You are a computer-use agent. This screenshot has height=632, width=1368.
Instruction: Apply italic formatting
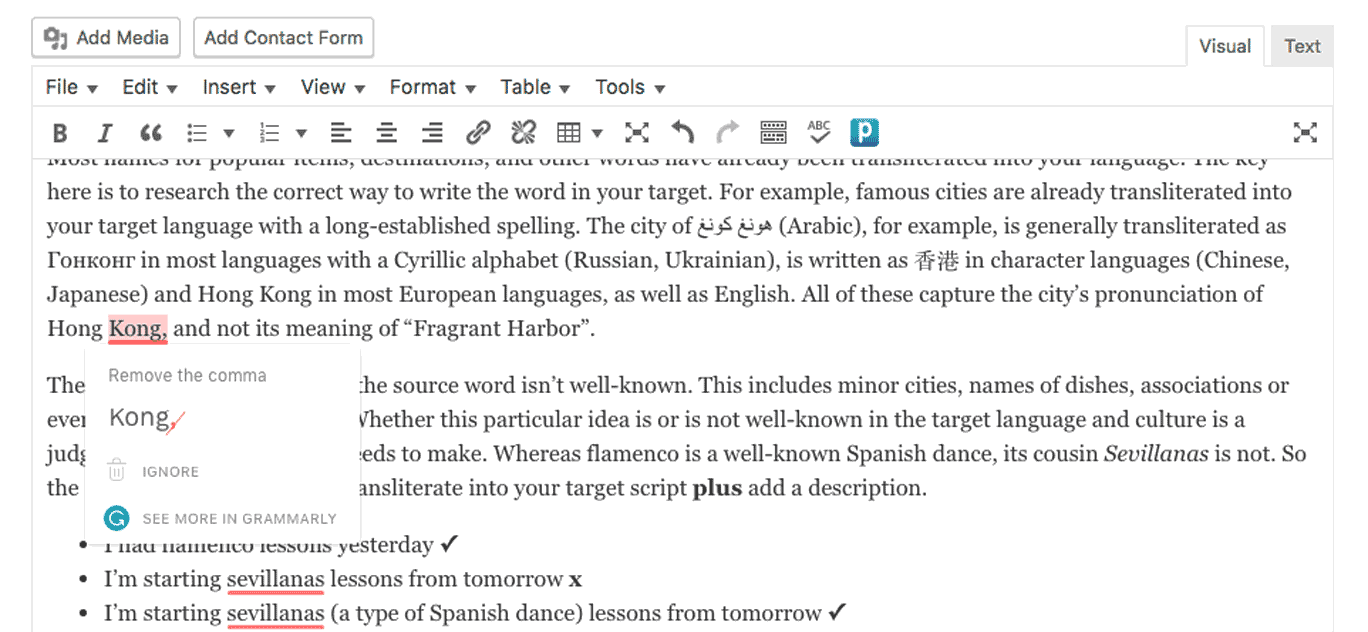[104, 133]
